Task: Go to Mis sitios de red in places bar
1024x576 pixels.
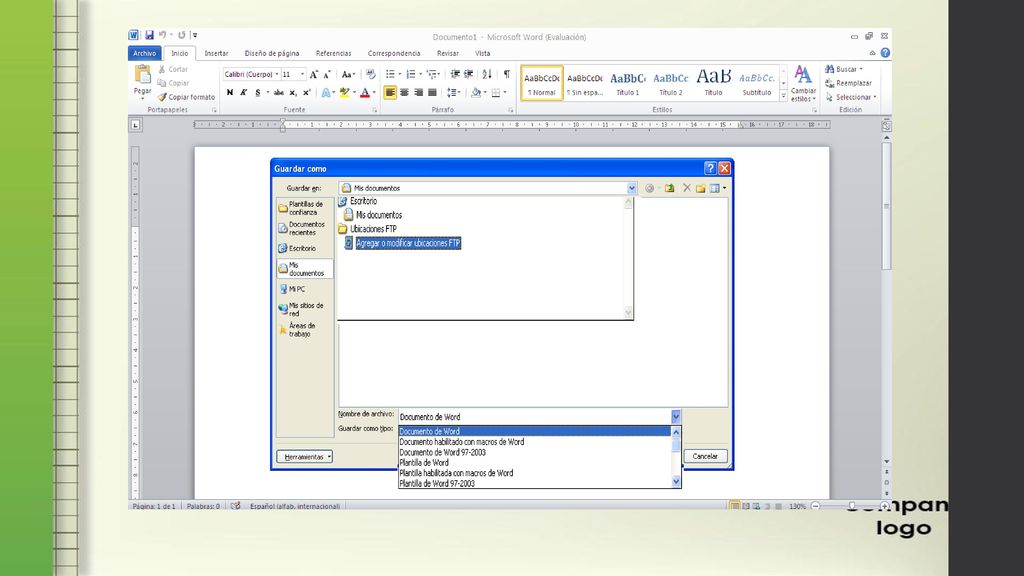Action: [304, 310]
